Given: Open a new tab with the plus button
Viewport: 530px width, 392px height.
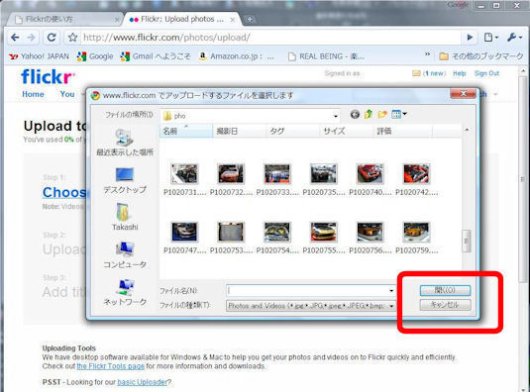Looking at the screenshot, I should (250, 20).
